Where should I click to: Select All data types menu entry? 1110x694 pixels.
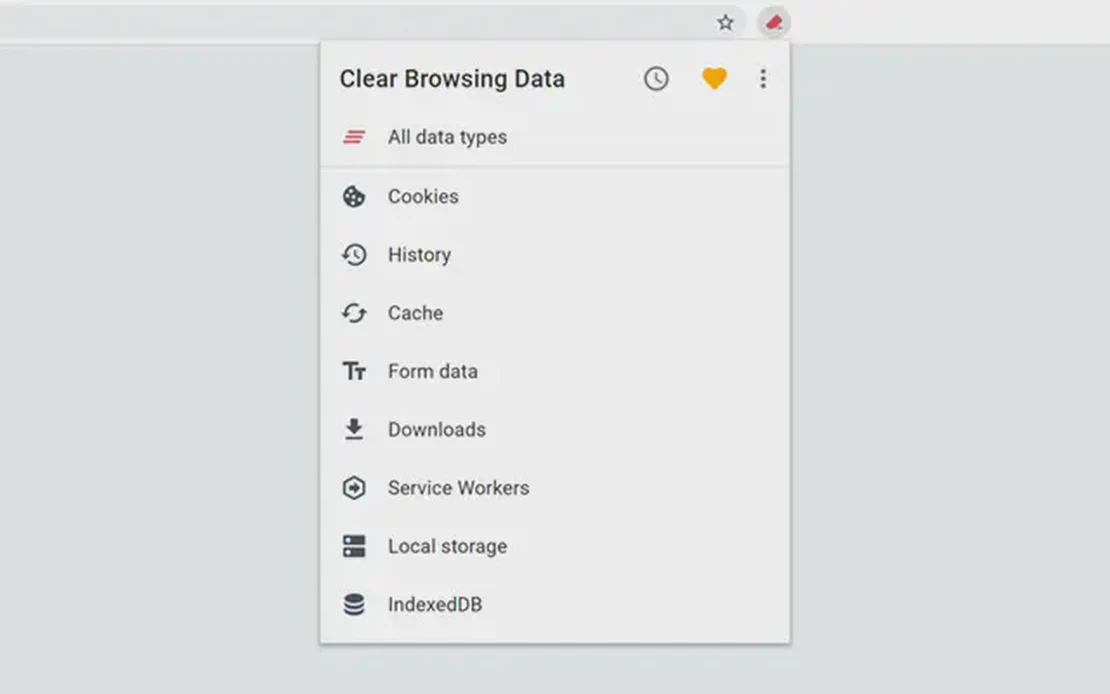tap(447, 138)
